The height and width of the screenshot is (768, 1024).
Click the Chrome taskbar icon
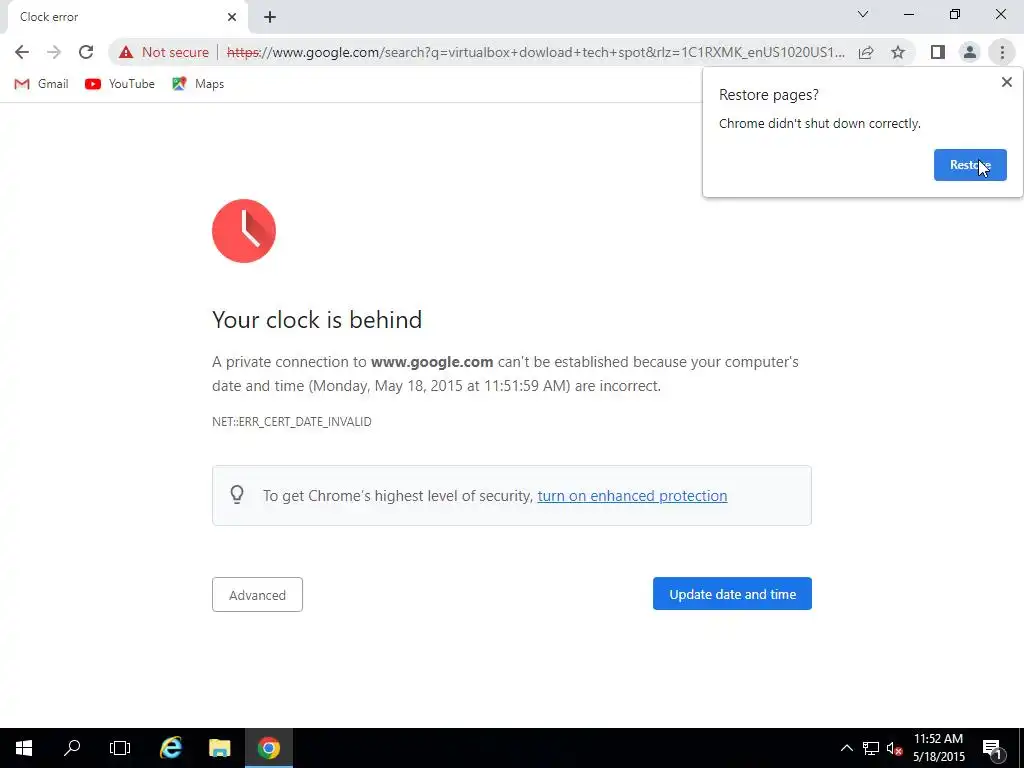pyautogui.click(x=268, y=748)
